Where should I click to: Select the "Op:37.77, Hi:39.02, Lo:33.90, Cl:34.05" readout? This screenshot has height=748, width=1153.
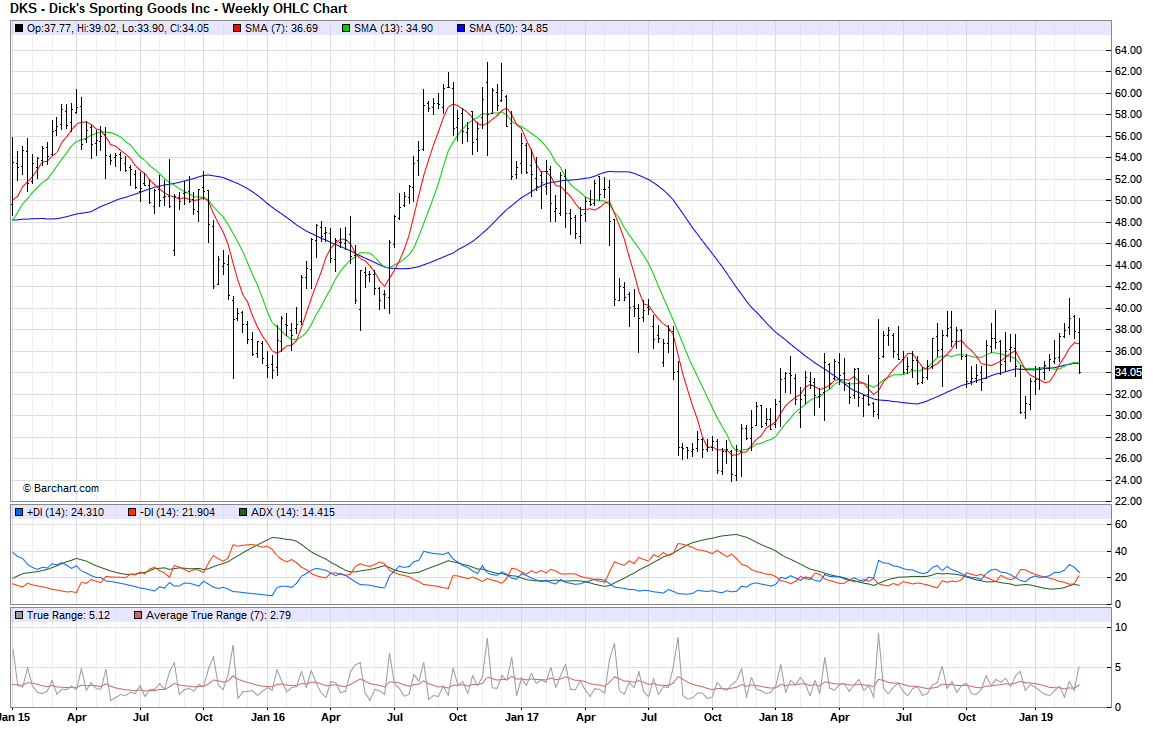pyautogui.click(x=118, y=29)
